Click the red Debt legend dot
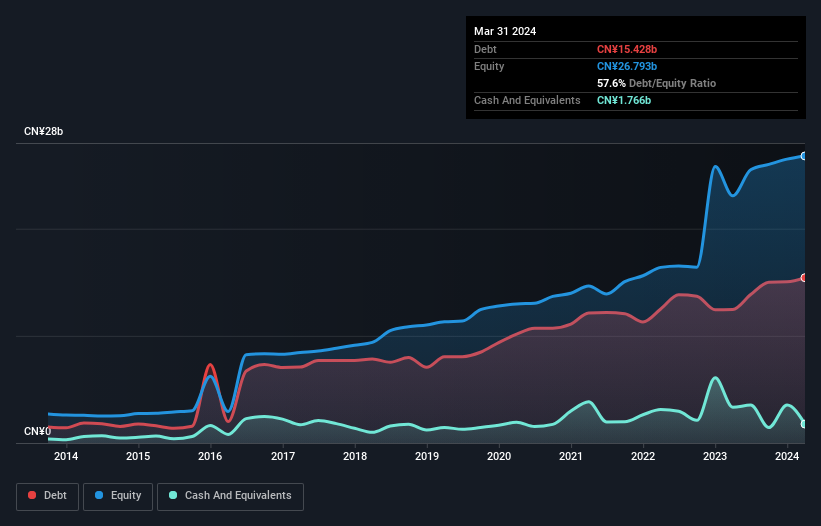The height and width of the screenshot is (526, 821). pyautogui.click(x=32, y=495)
